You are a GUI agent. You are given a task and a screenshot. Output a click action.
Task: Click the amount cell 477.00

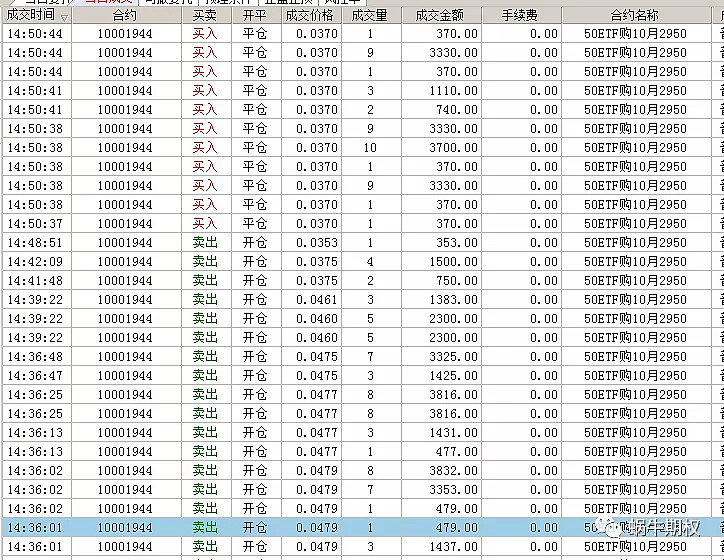tap(457, 452)
